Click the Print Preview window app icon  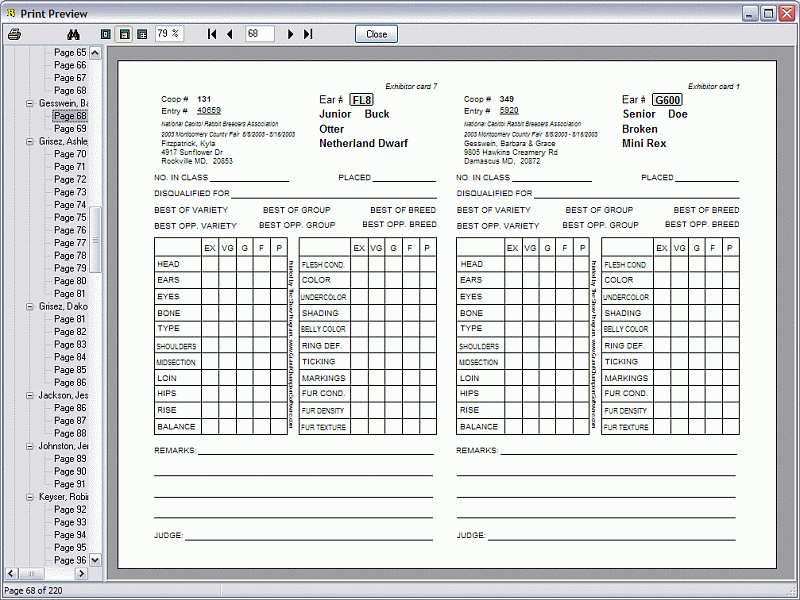tap(11, 13)
